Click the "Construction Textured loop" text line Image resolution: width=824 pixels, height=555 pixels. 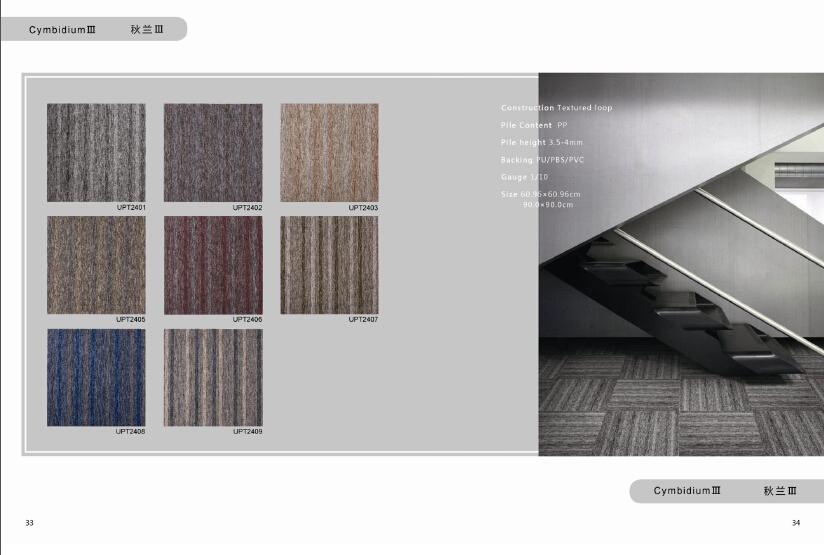[x=556, y=108]
